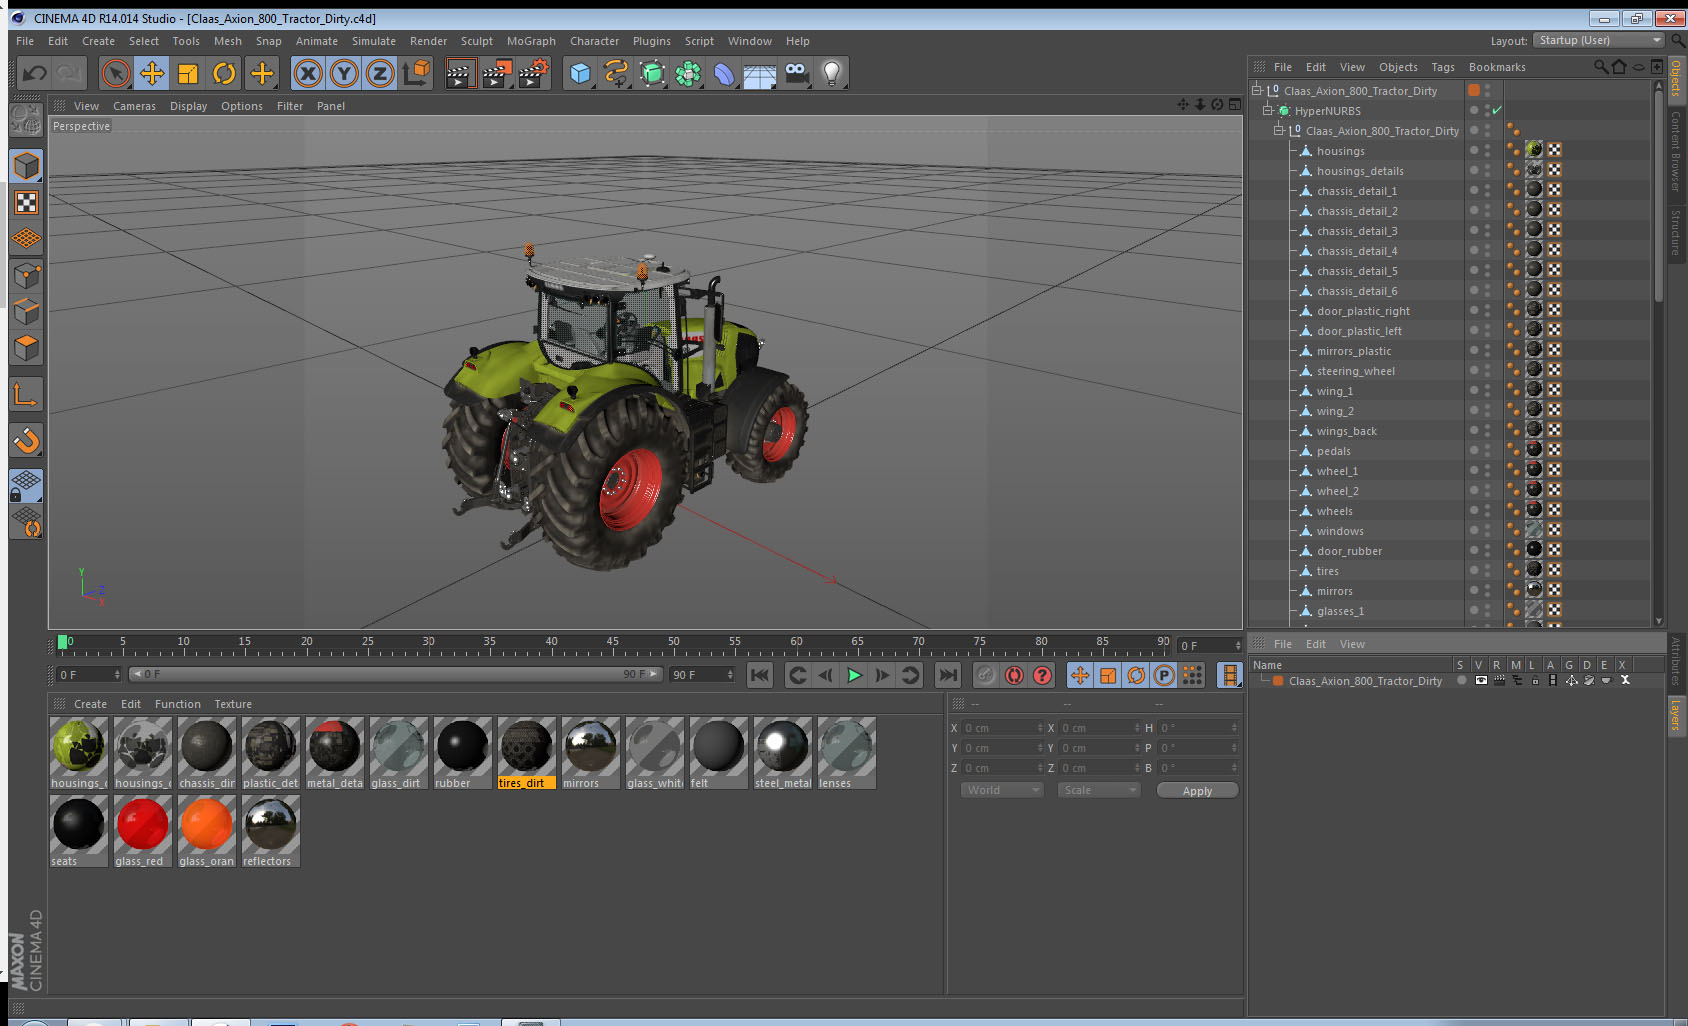Go to start of animation
This screenshot has height=1026, width=1688.
pos(760,675)
